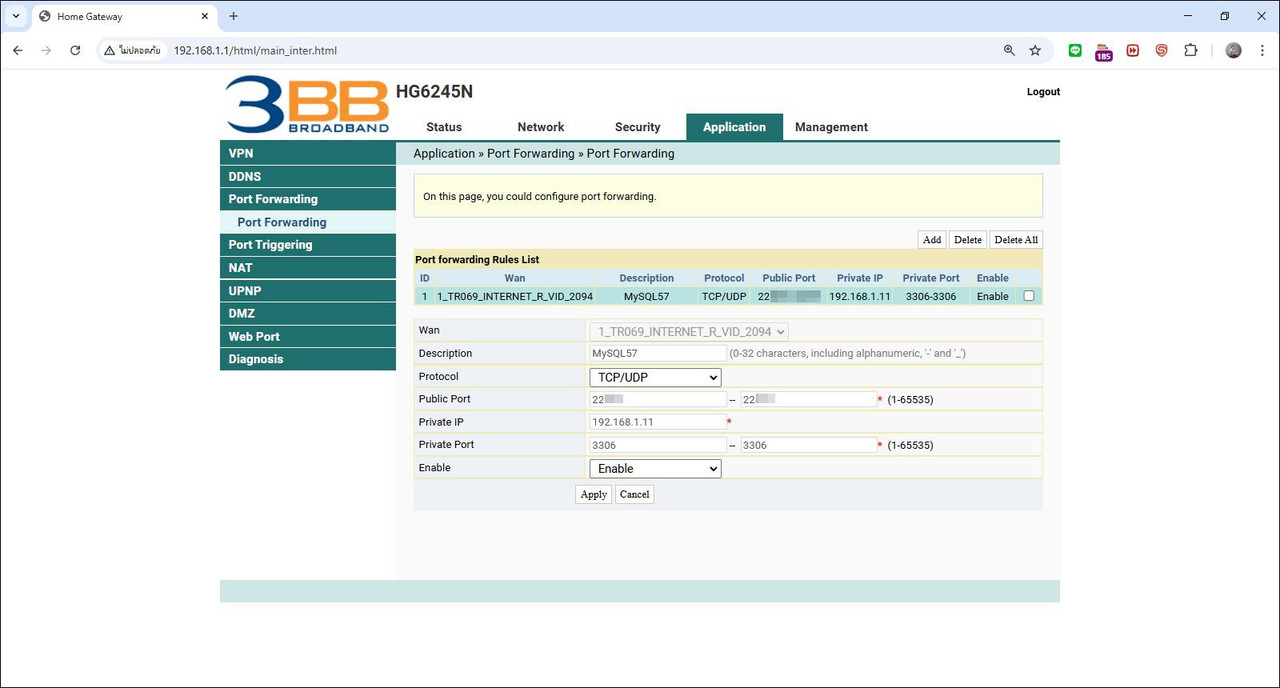
Task: Click the Private IP field 192.168.1.11
Action: pos(658,422)
